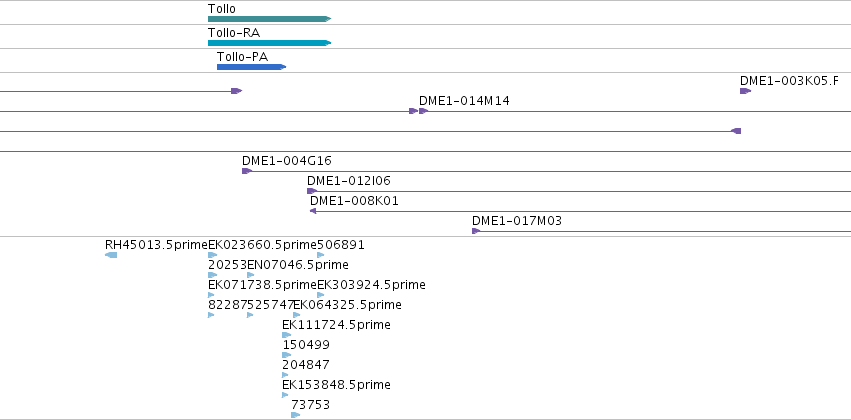Screen dimensions: 851x420
Task: Select the Tollo-PA protein bar
Action: pos(251,67)
